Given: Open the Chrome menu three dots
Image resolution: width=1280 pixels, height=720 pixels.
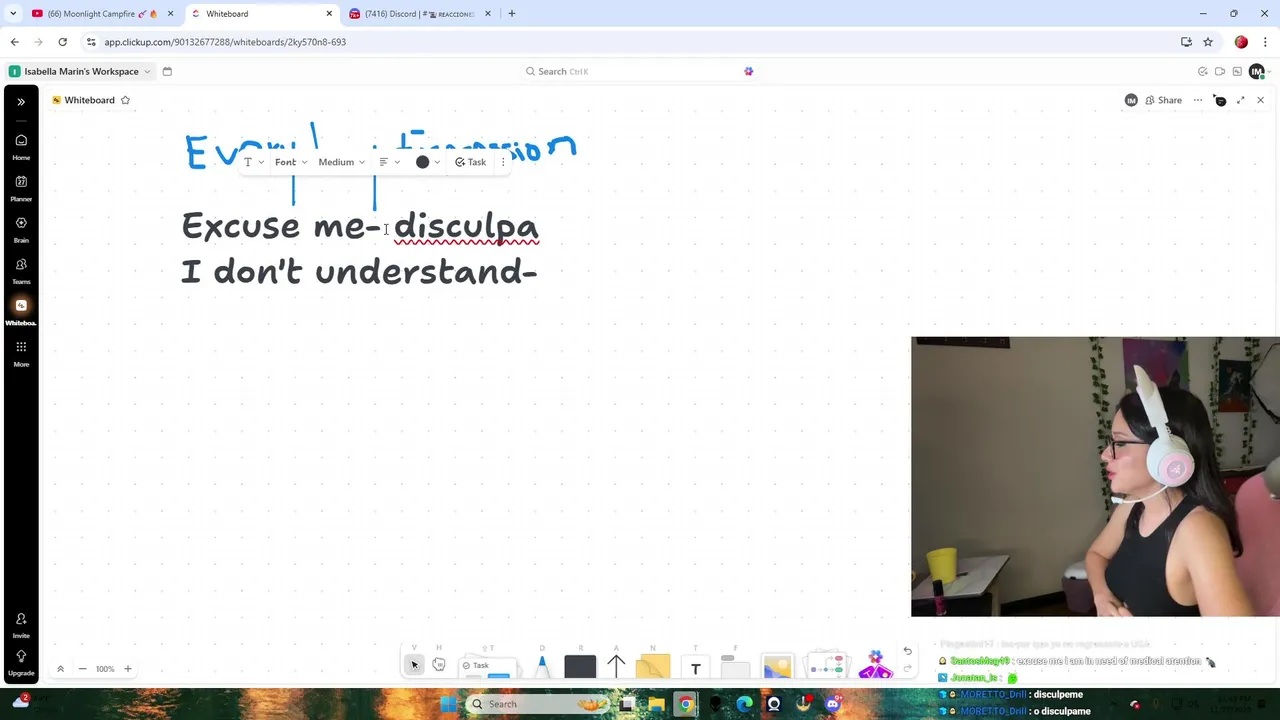Looking at the screenshot, I should click(x=1265, y=42).
